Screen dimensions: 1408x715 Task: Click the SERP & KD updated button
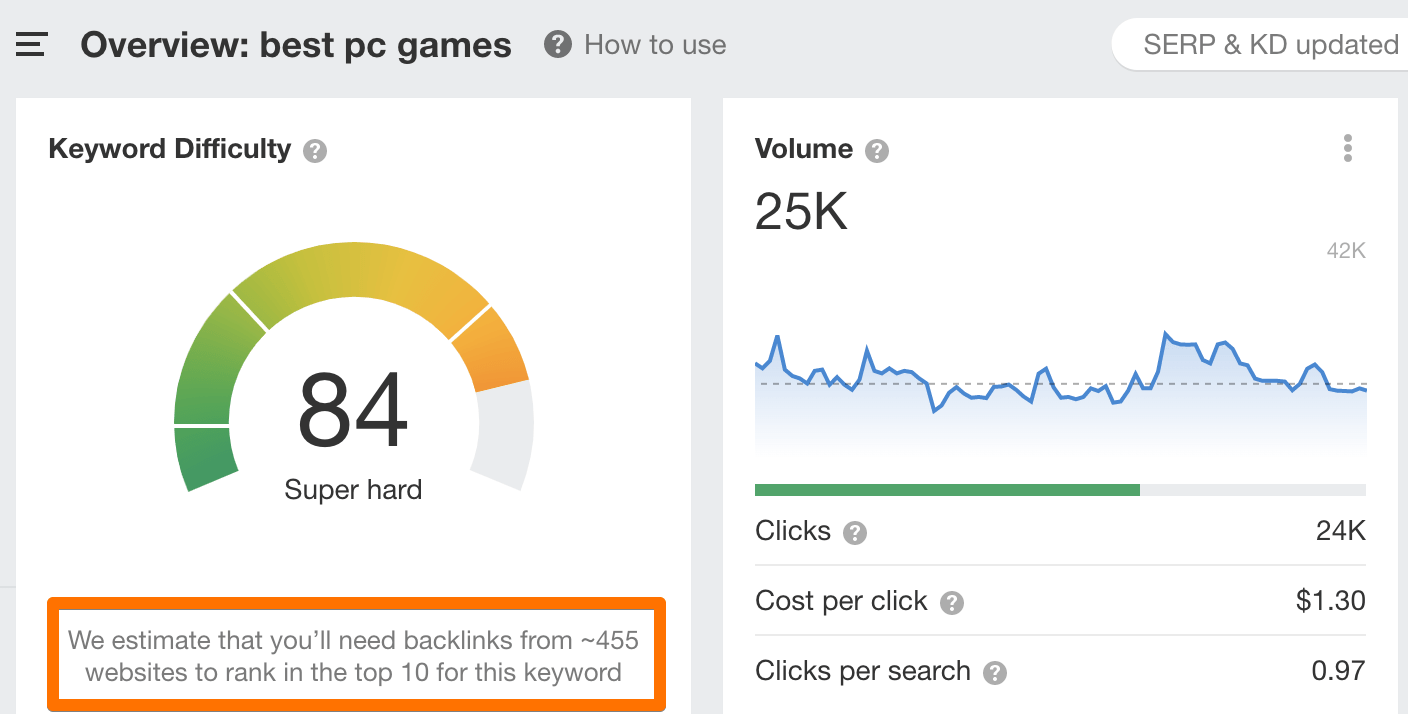[x=1272, y=44]
